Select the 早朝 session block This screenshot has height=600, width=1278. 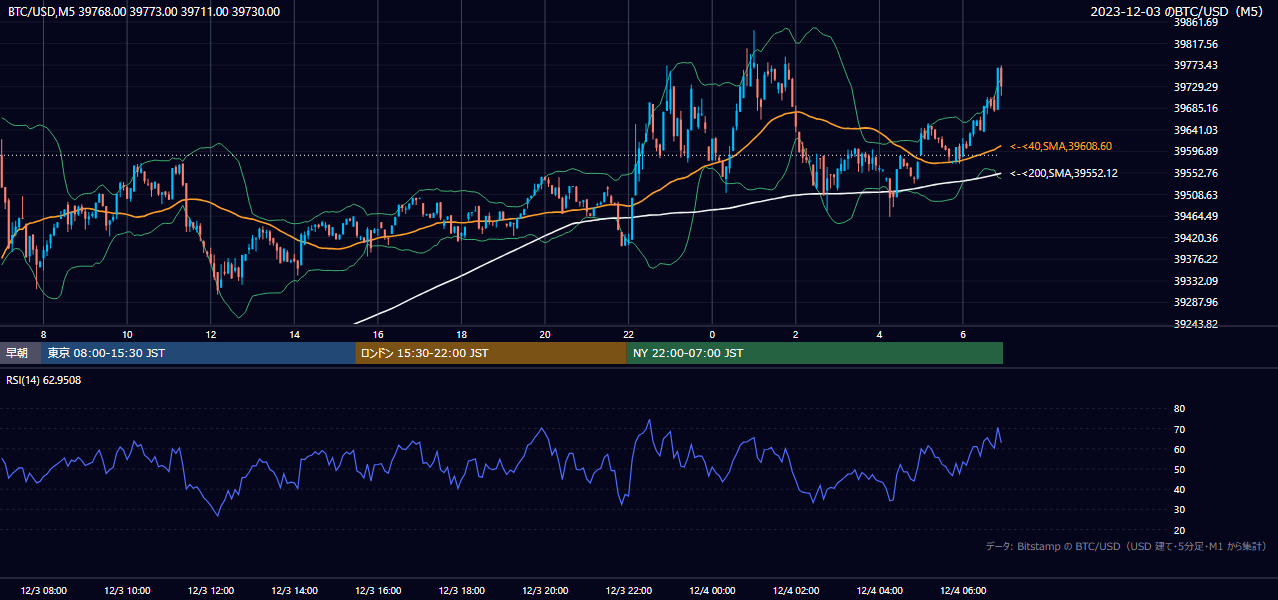coord(20,353)
